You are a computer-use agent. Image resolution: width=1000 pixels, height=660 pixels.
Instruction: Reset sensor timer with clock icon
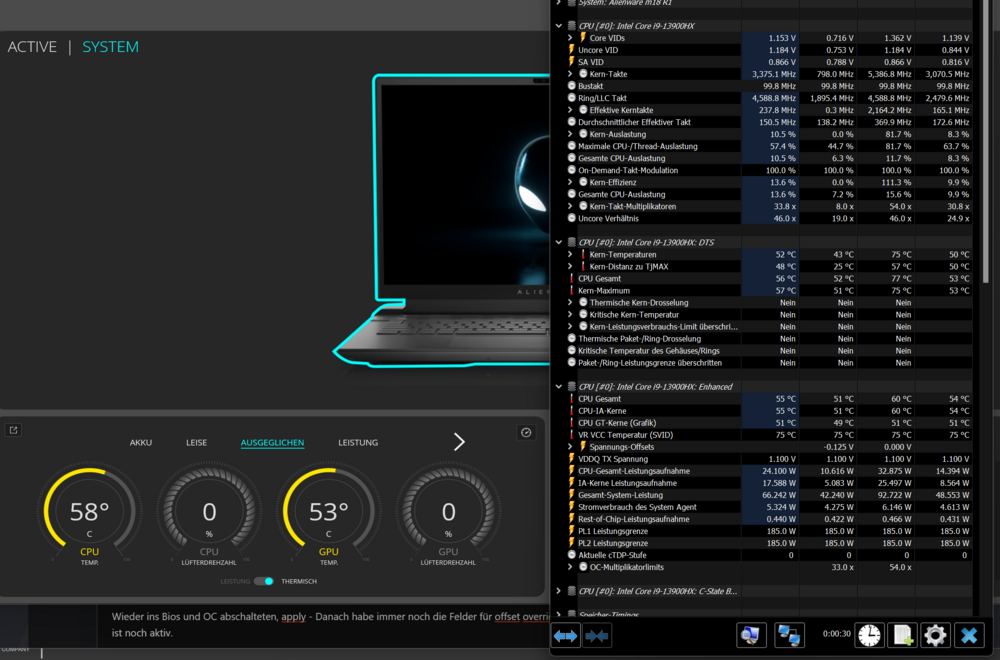(869, 635)
